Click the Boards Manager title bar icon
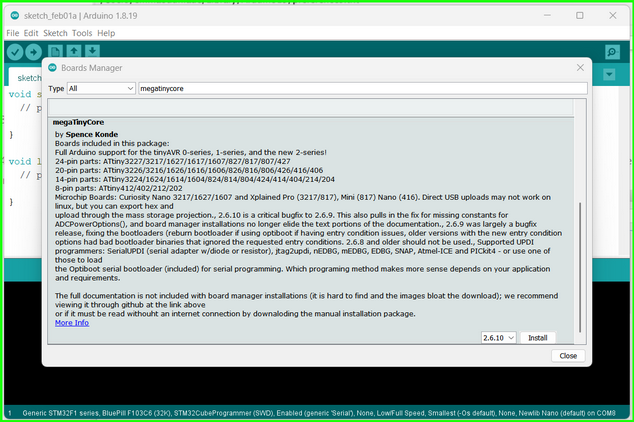This screenshot has height=422, width=634. tap(51, 67)
